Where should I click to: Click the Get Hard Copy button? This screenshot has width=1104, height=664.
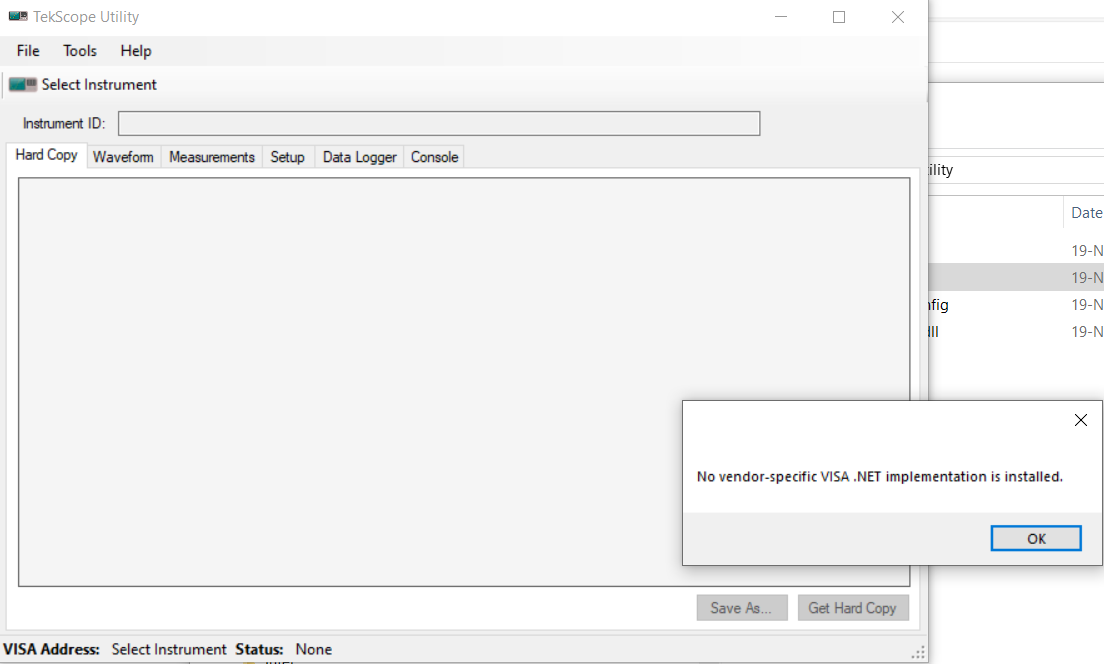(852, 608)
